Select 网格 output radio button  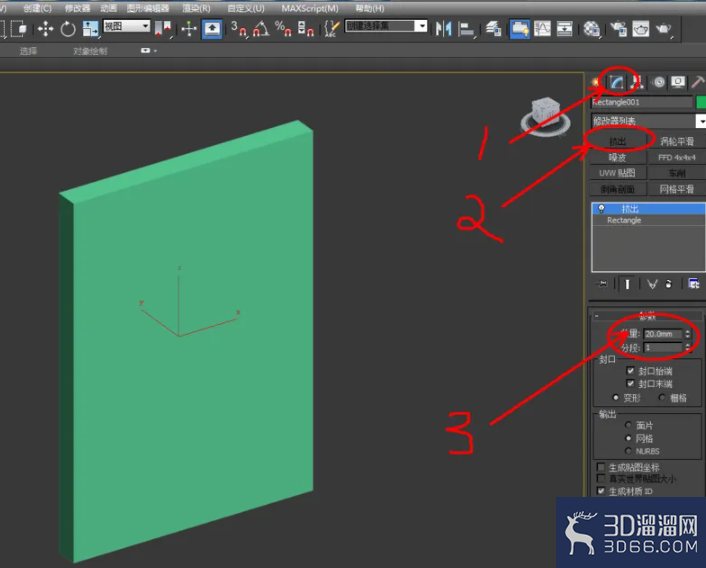click(628, 438)
